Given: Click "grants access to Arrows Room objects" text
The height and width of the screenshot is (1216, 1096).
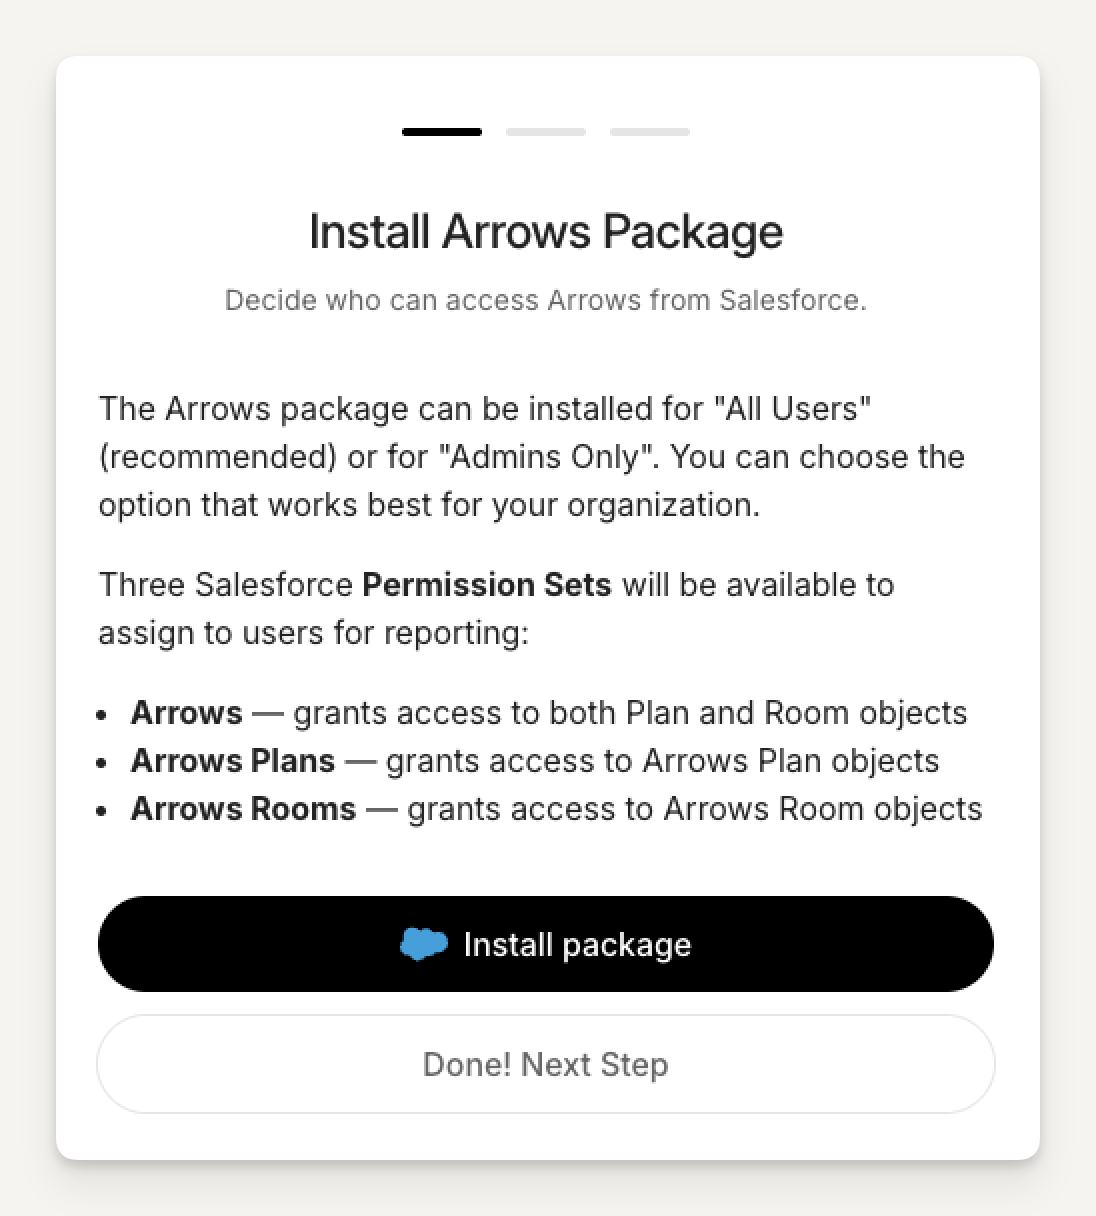Looking at the screenshot, I should (694, 809).
